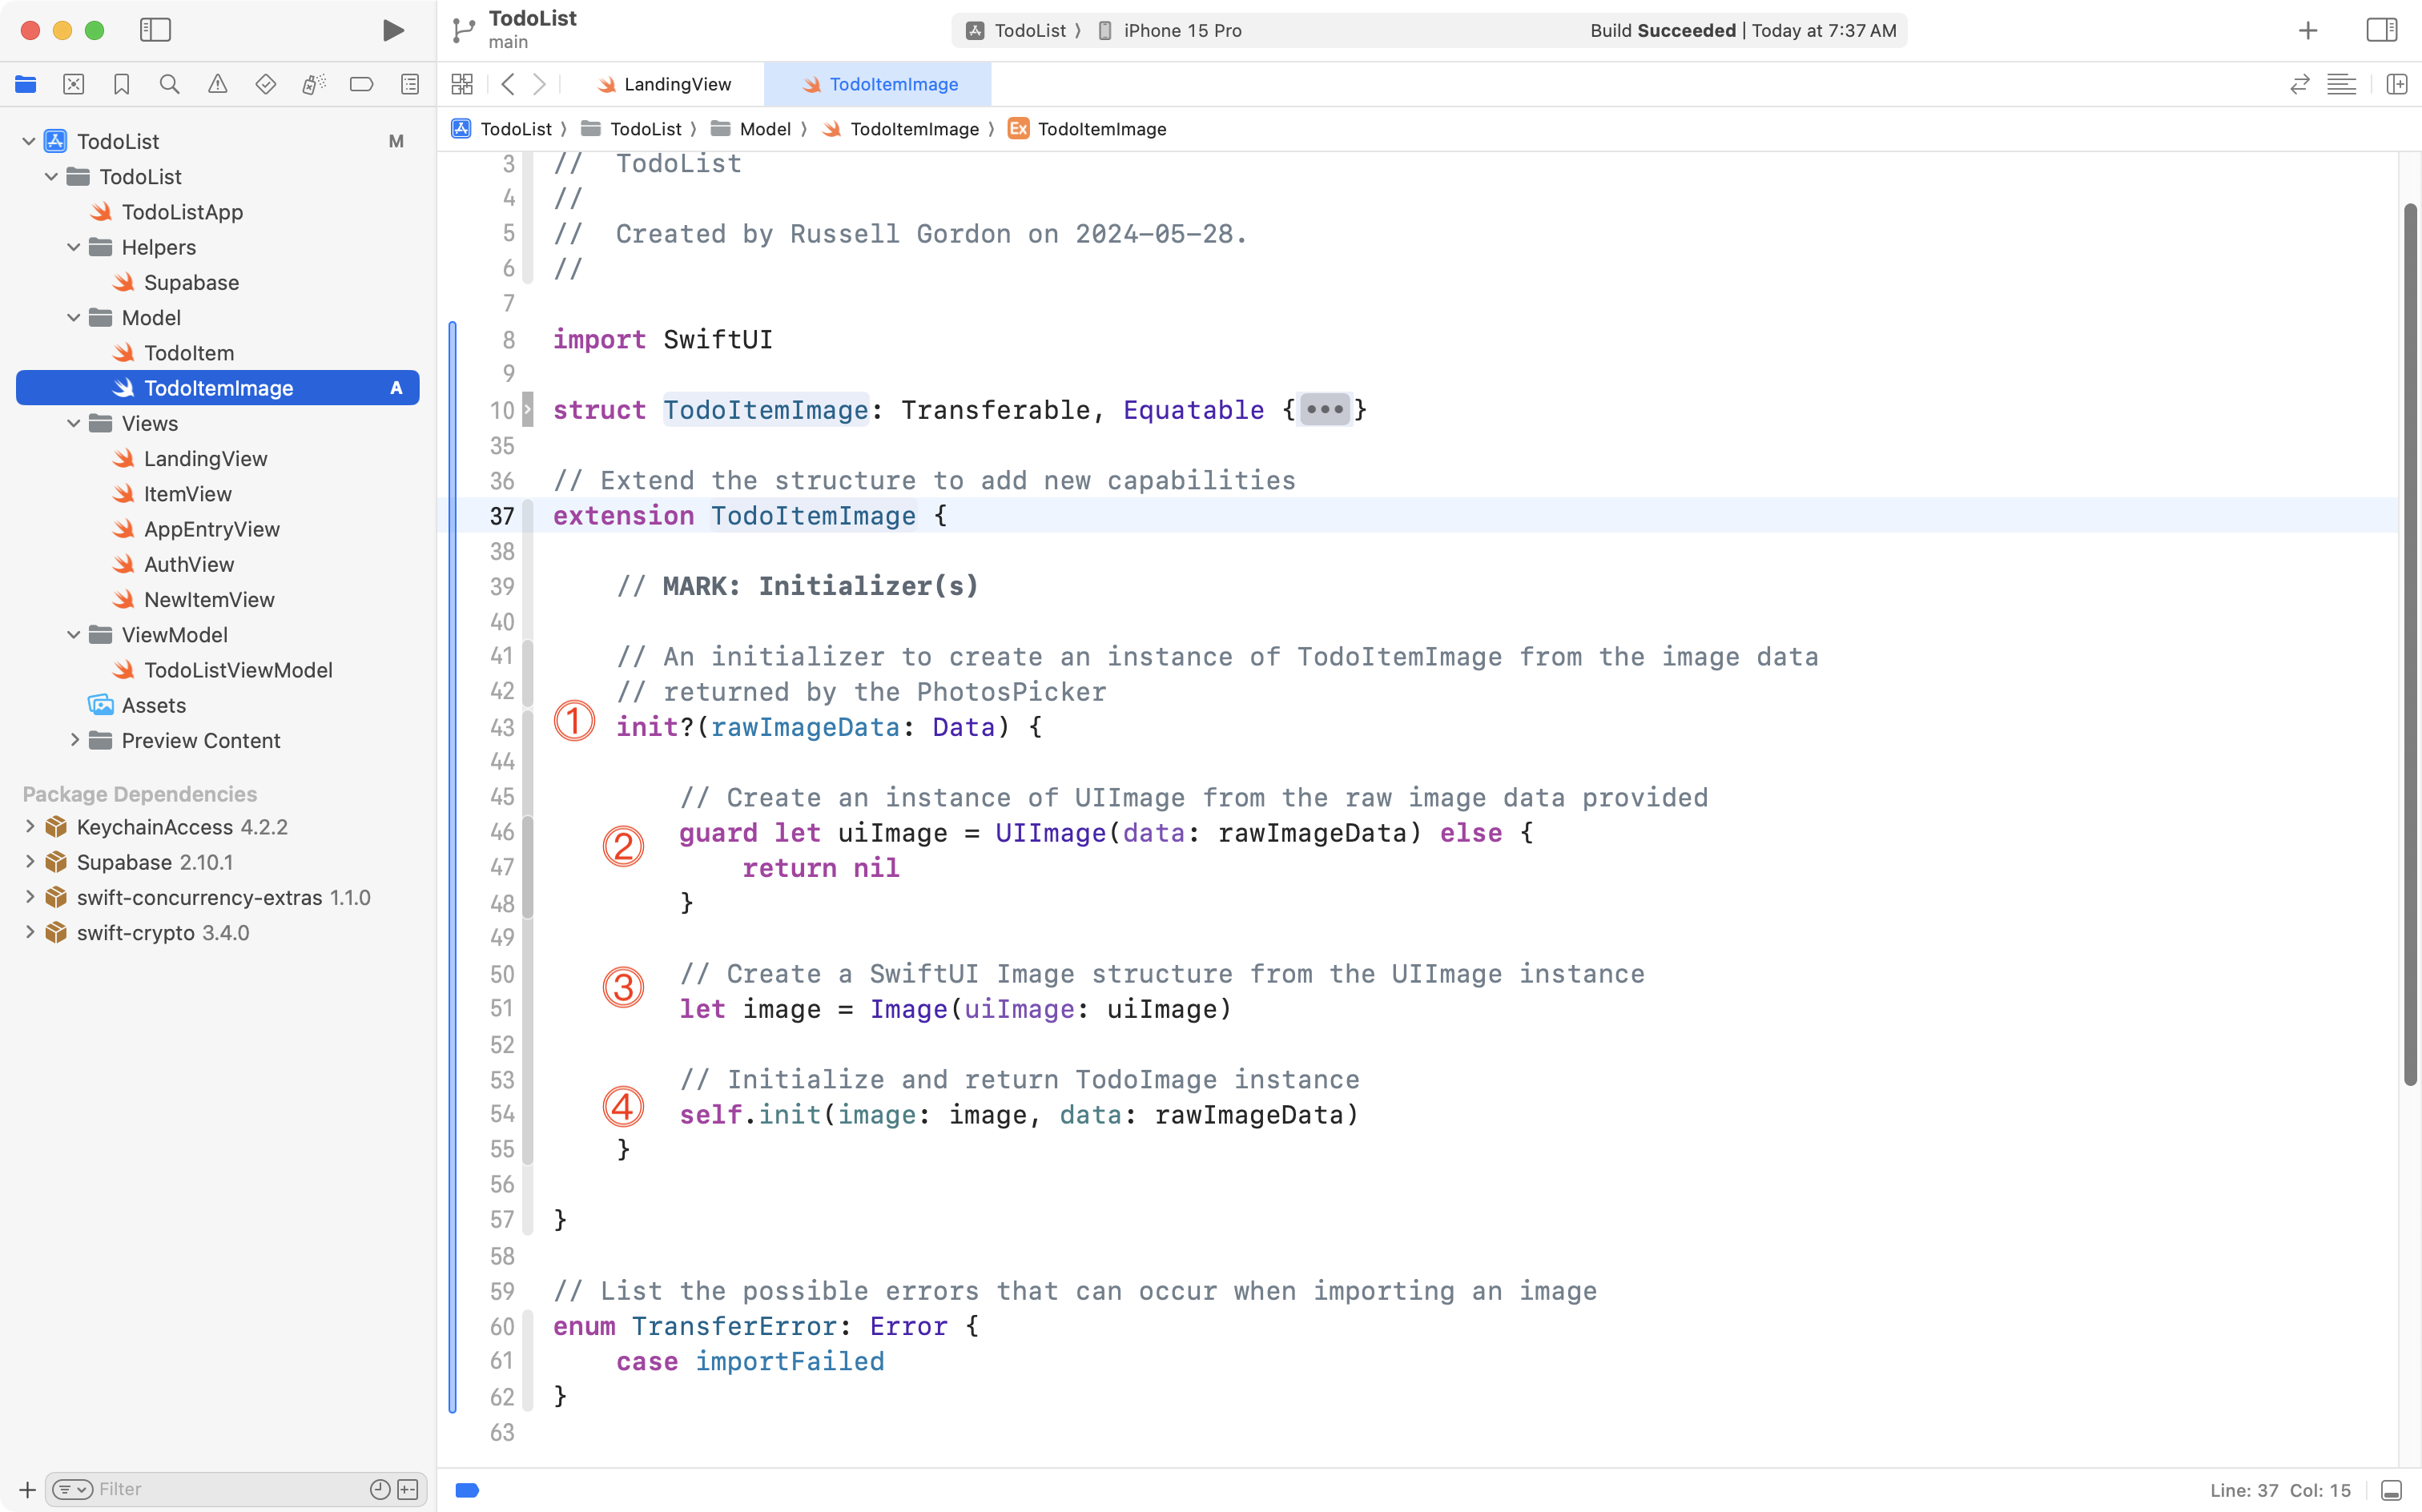Image resolution: width=2422 pixels, height=1512 pixels.
Task: Open the Breakpoint navigator
Action: pos(362,84)
